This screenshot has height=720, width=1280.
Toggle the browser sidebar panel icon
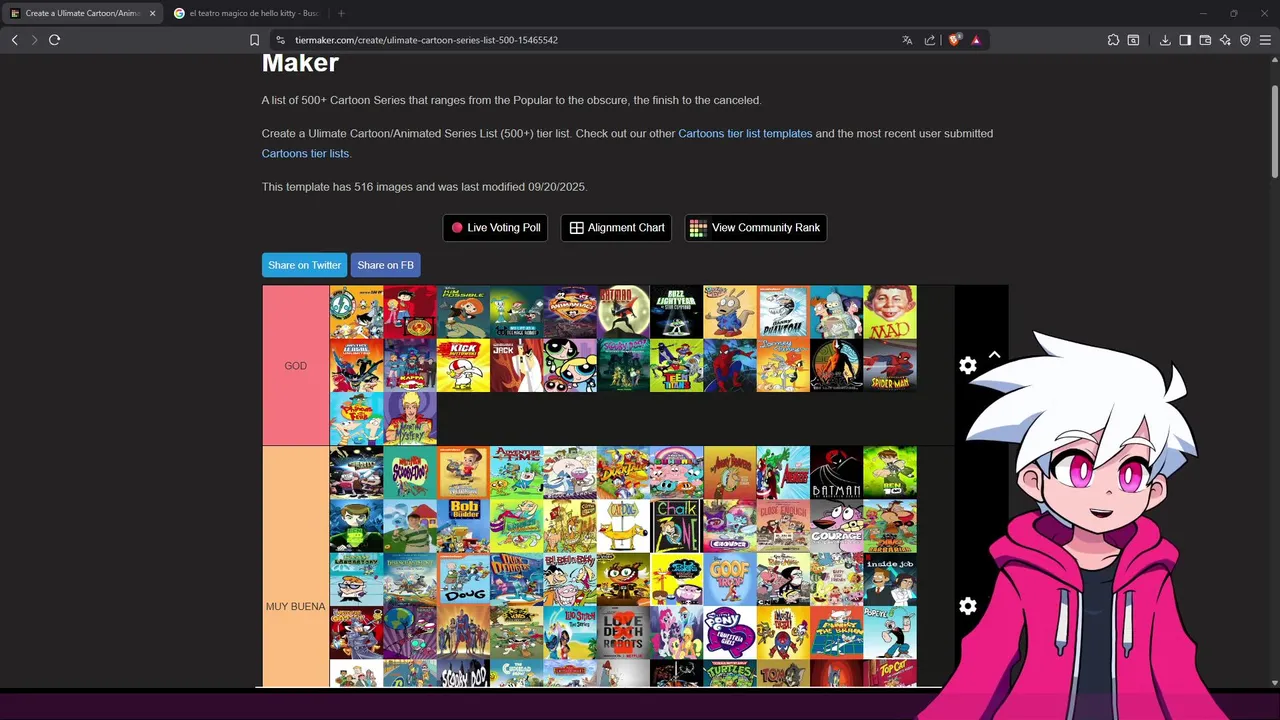point(1185,40)
